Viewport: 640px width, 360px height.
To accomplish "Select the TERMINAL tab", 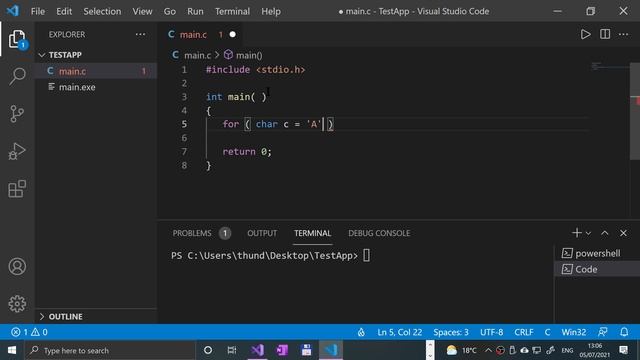I will [313, 233].
